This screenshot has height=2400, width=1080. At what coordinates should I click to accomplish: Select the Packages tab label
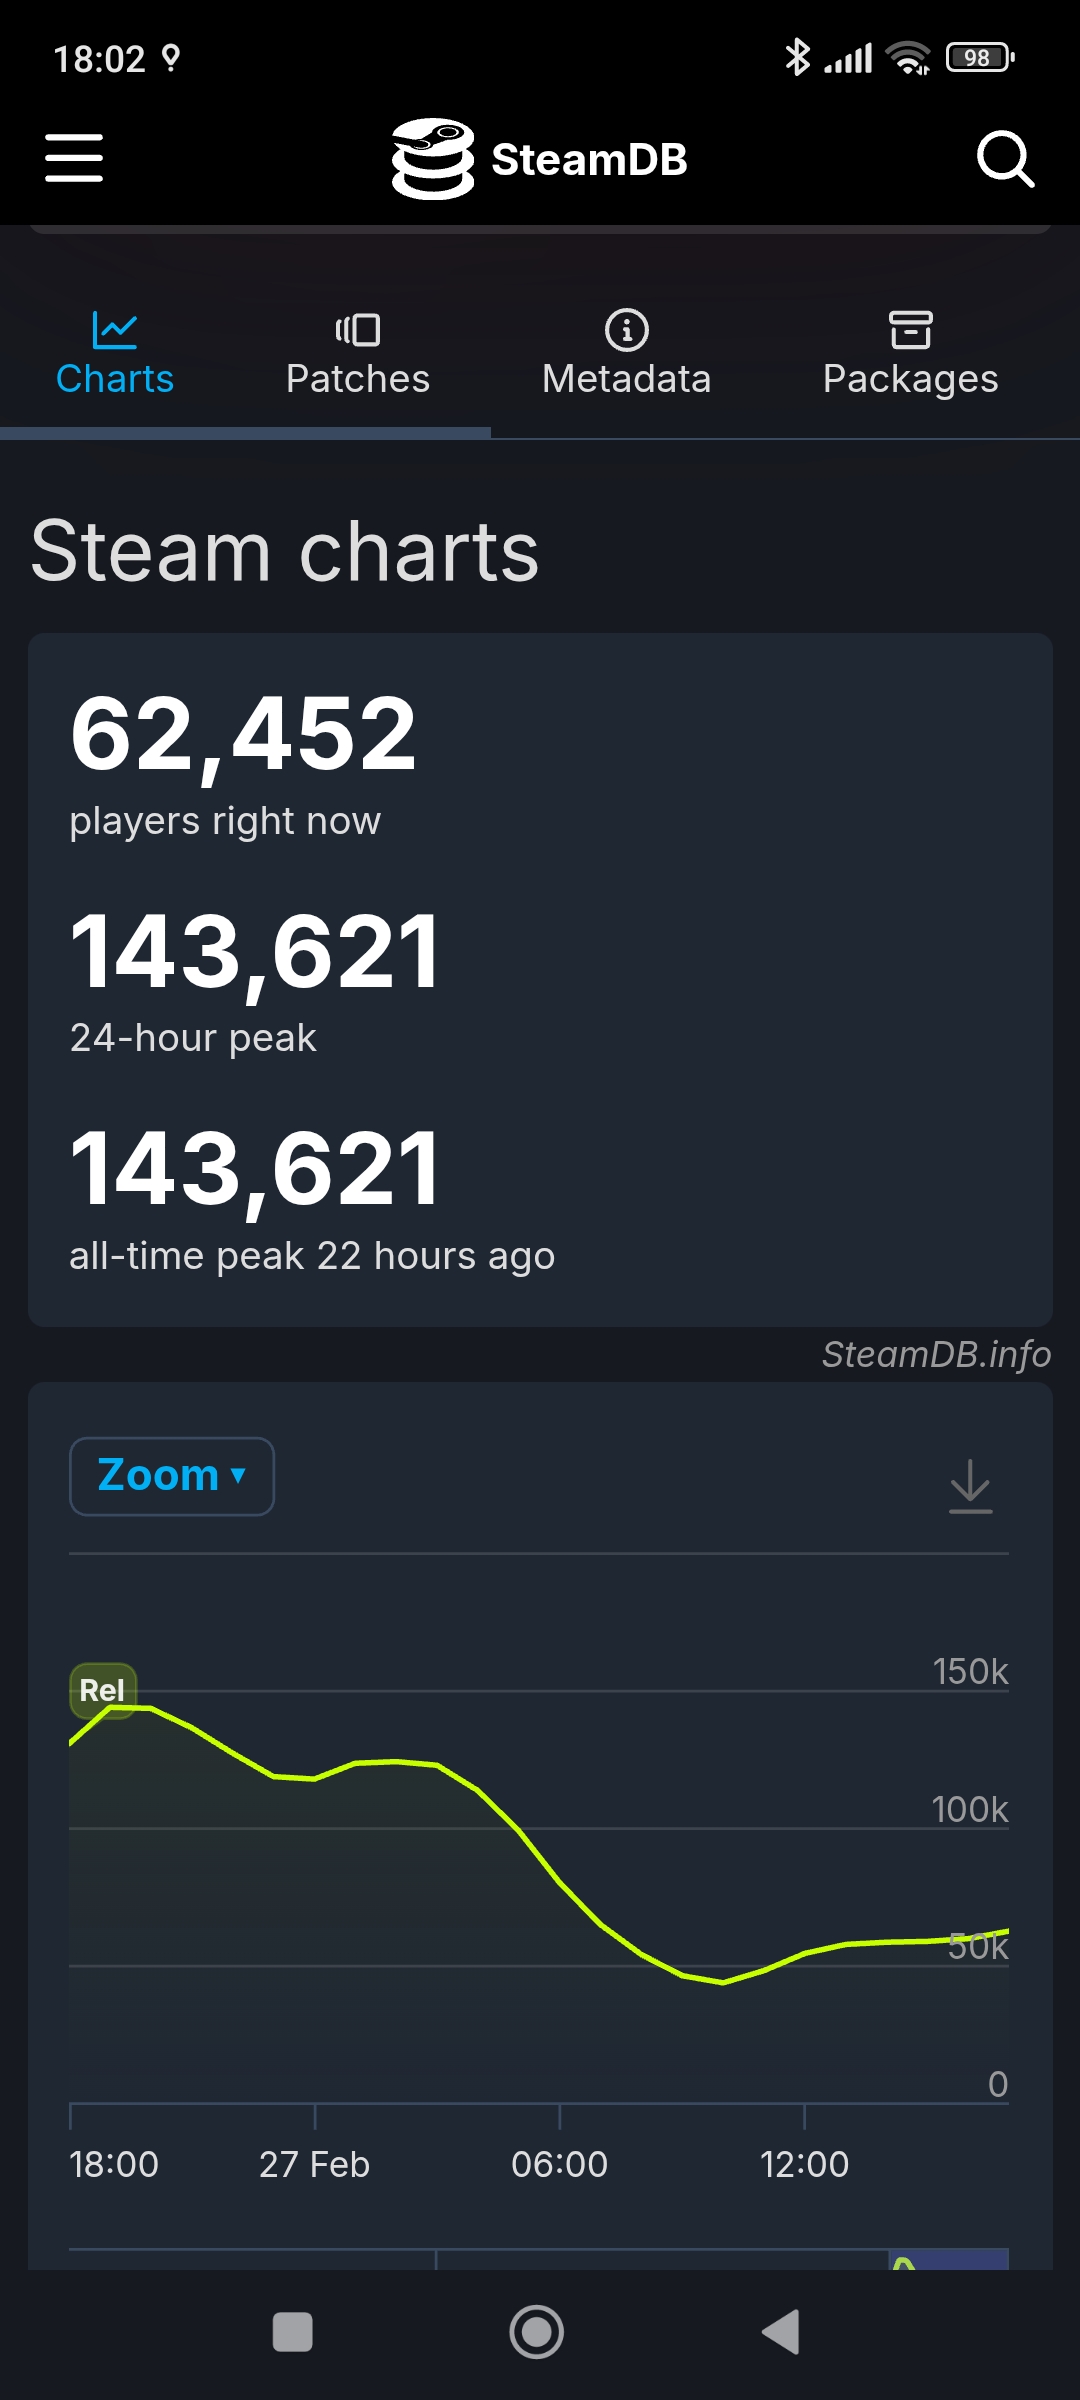click(x=910, y=379)
